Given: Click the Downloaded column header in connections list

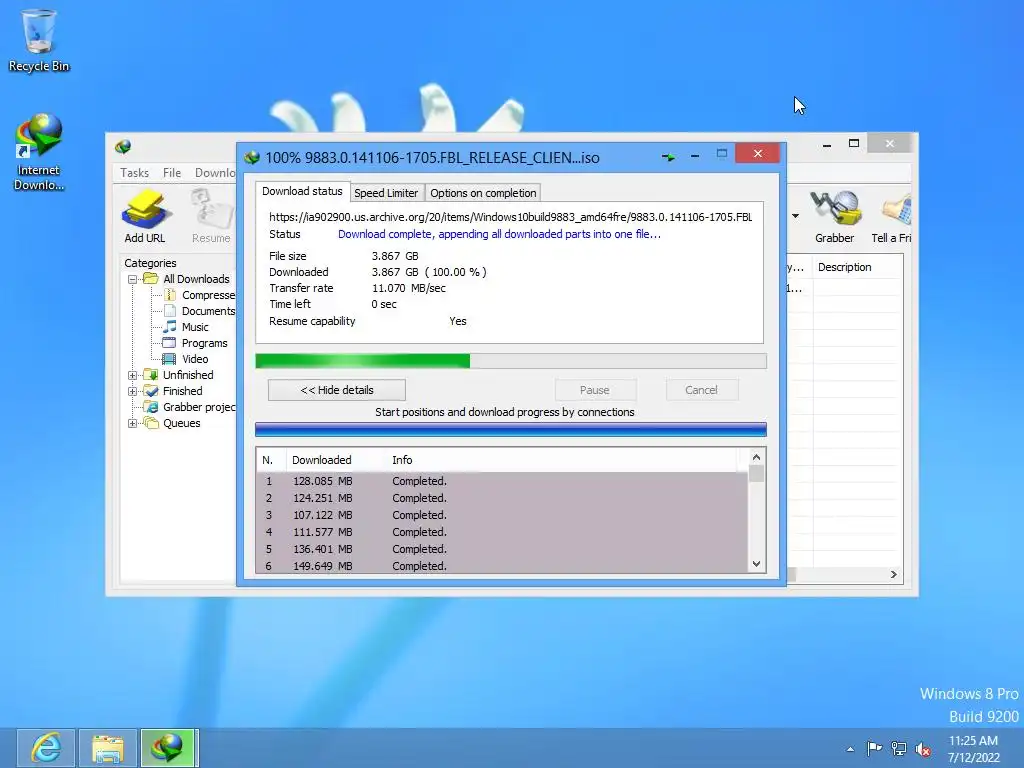Looking at the screenshot, I should point(335,460).
